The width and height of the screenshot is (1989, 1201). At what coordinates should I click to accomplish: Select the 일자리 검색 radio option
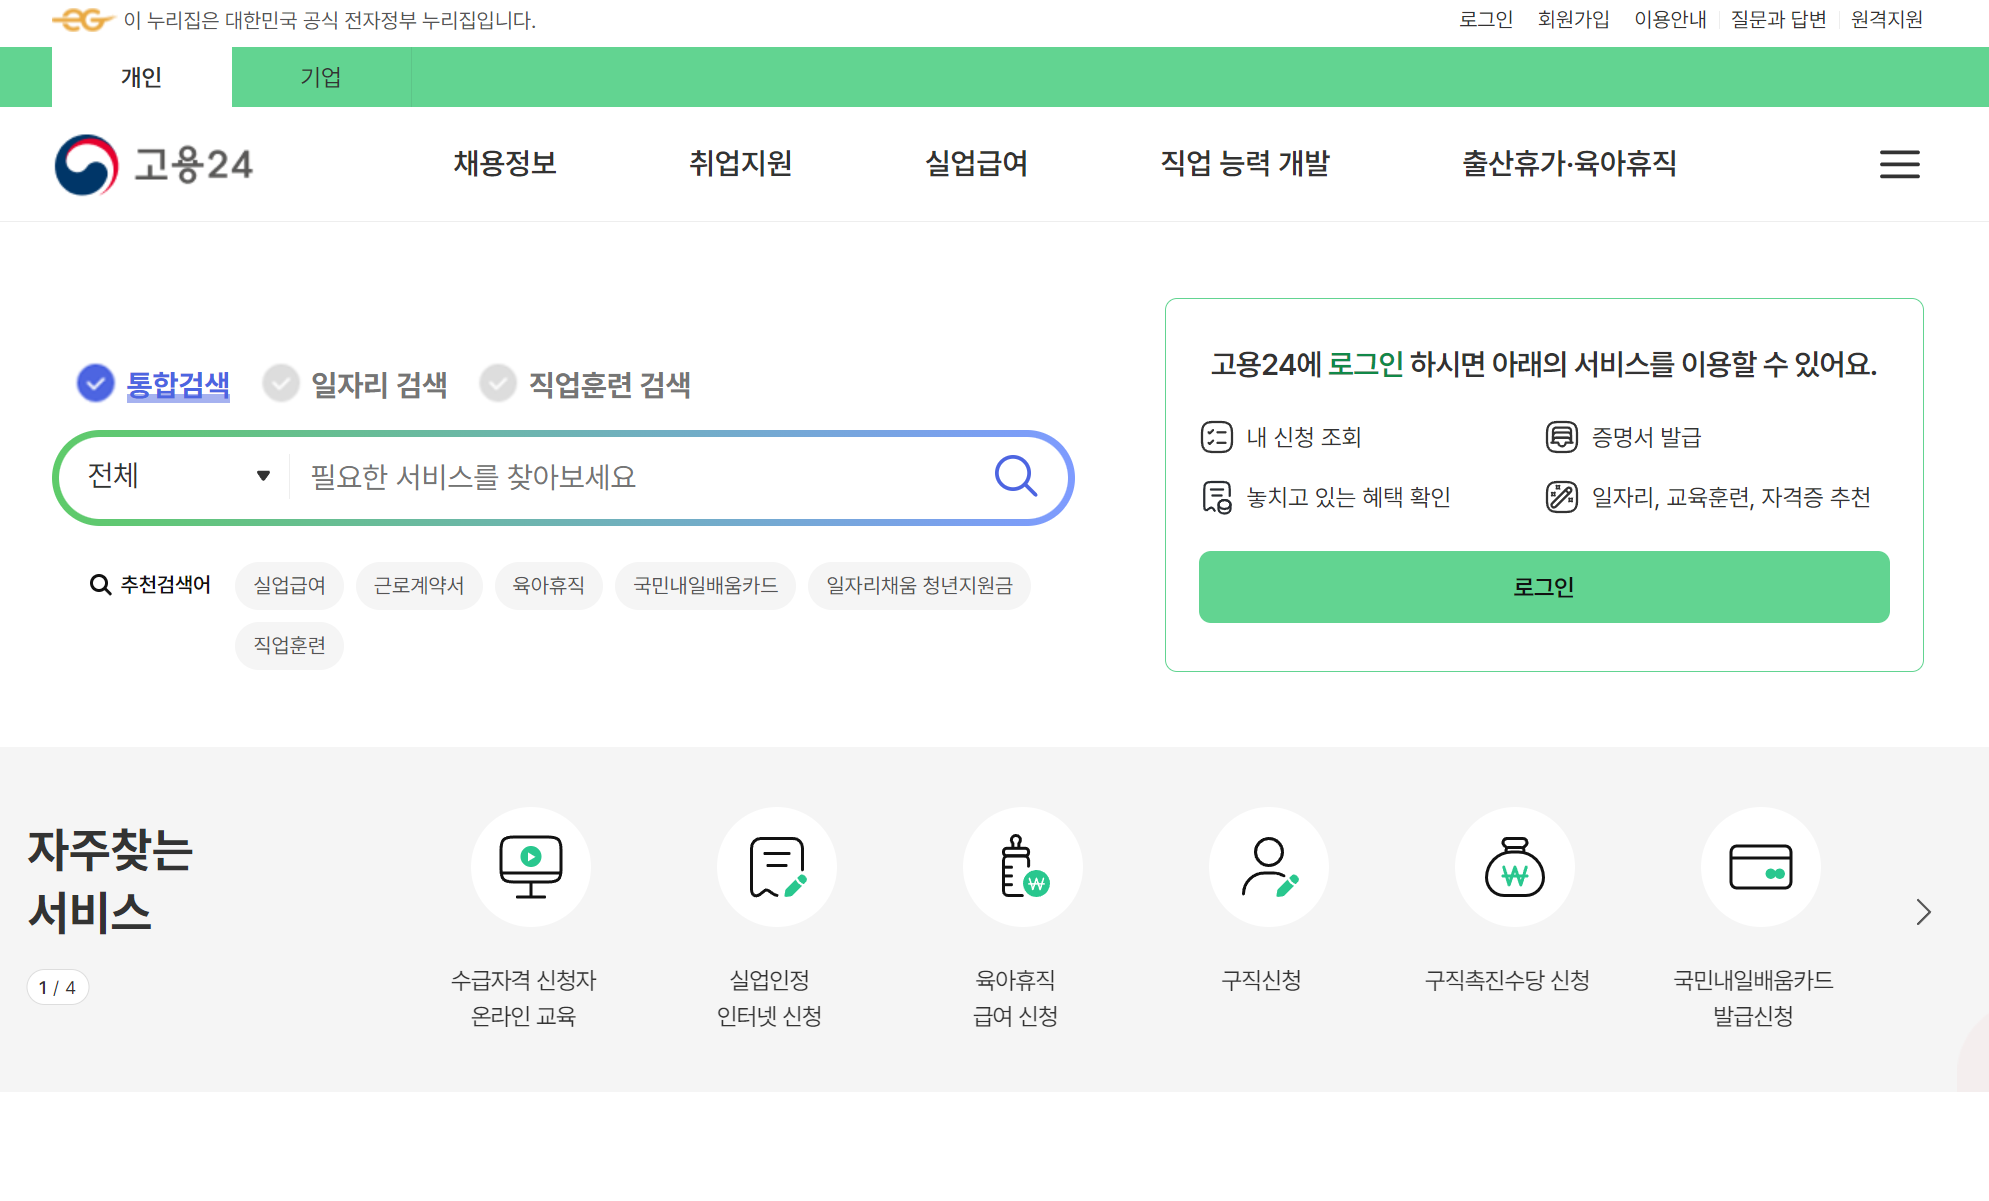coord(281,383)
